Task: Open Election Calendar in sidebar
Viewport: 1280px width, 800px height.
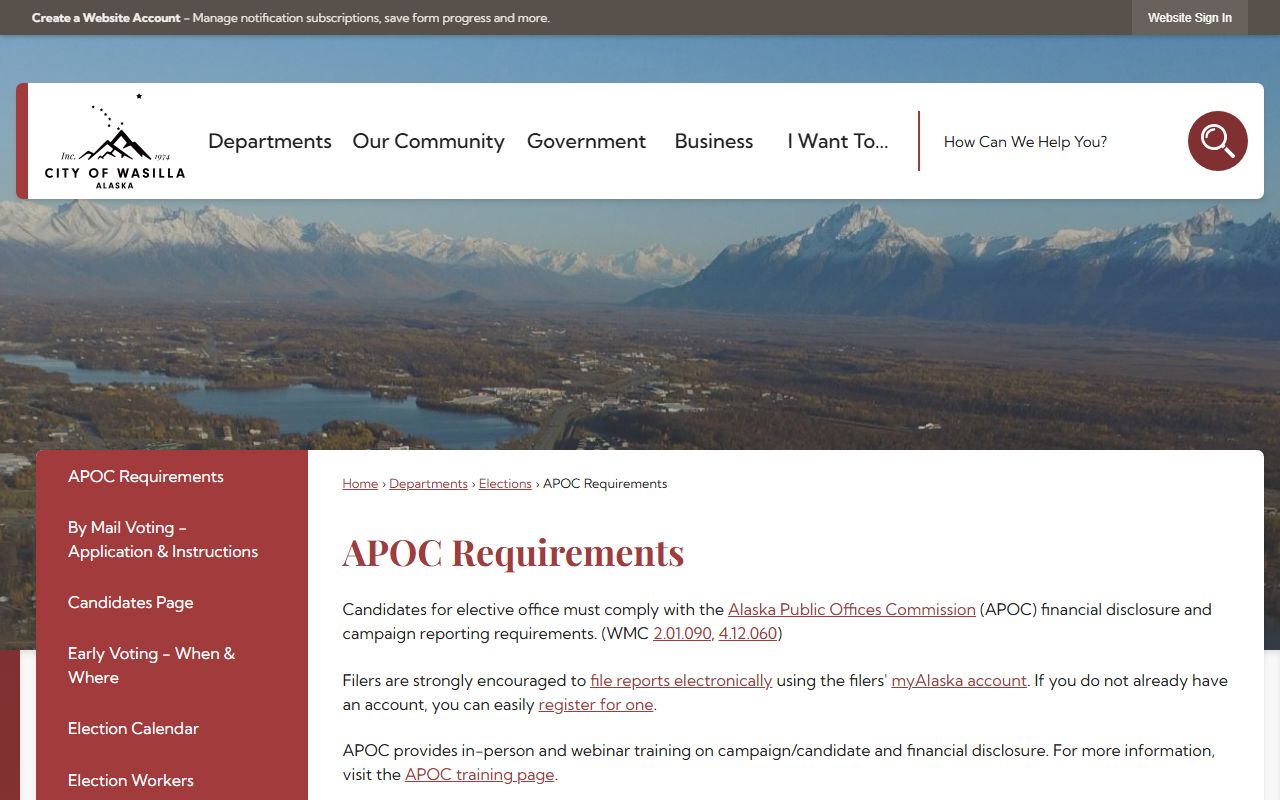Action: 172,728
